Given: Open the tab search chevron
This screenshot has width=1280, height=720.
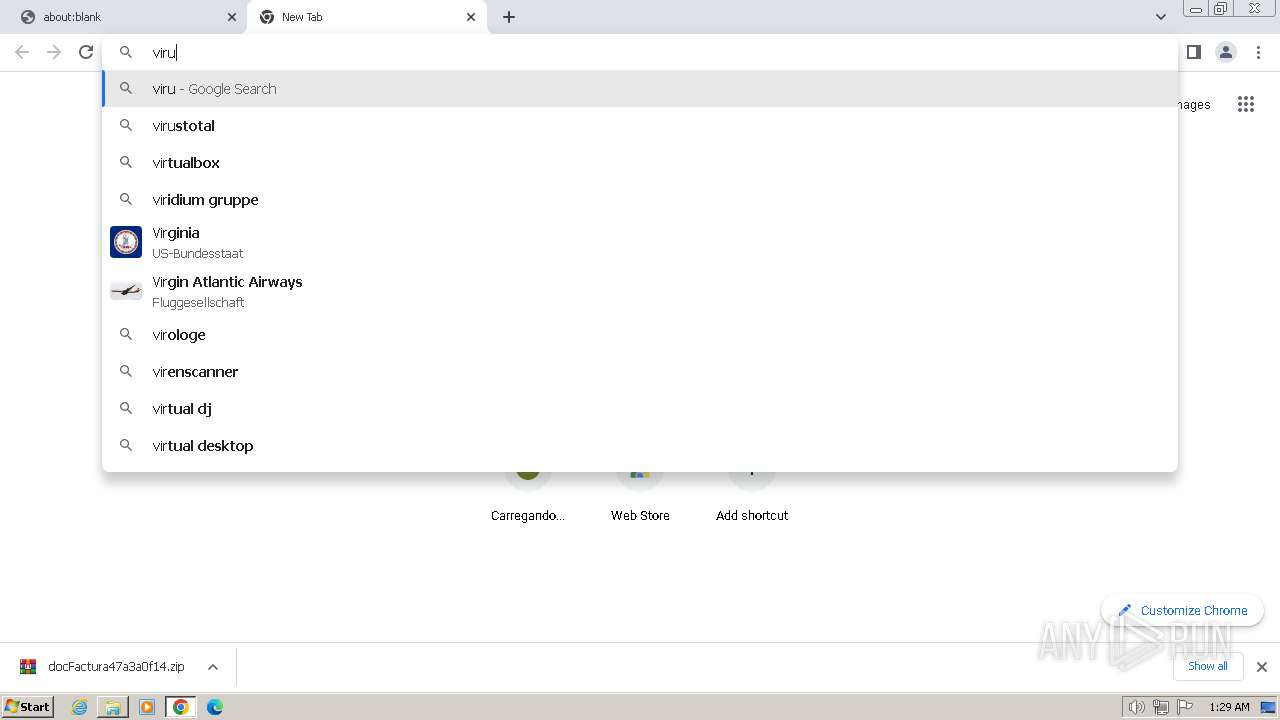Looking at the screenshot, I should pos(1160,17).
